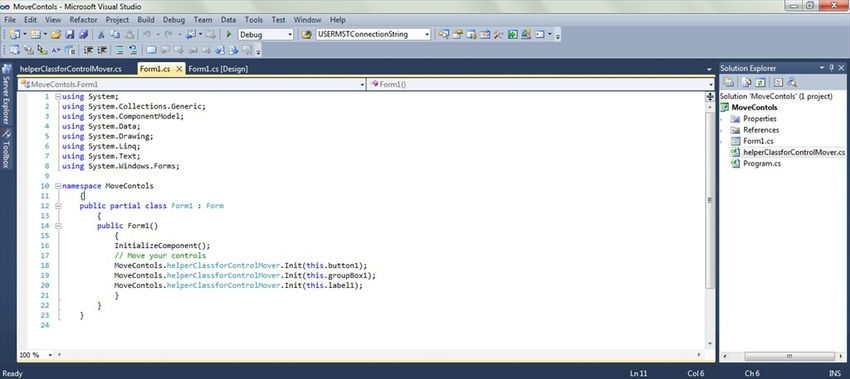The image size is (850, 379).
Task: Click Solution Explorer's Refresh icon
Action: pos(761,82)
